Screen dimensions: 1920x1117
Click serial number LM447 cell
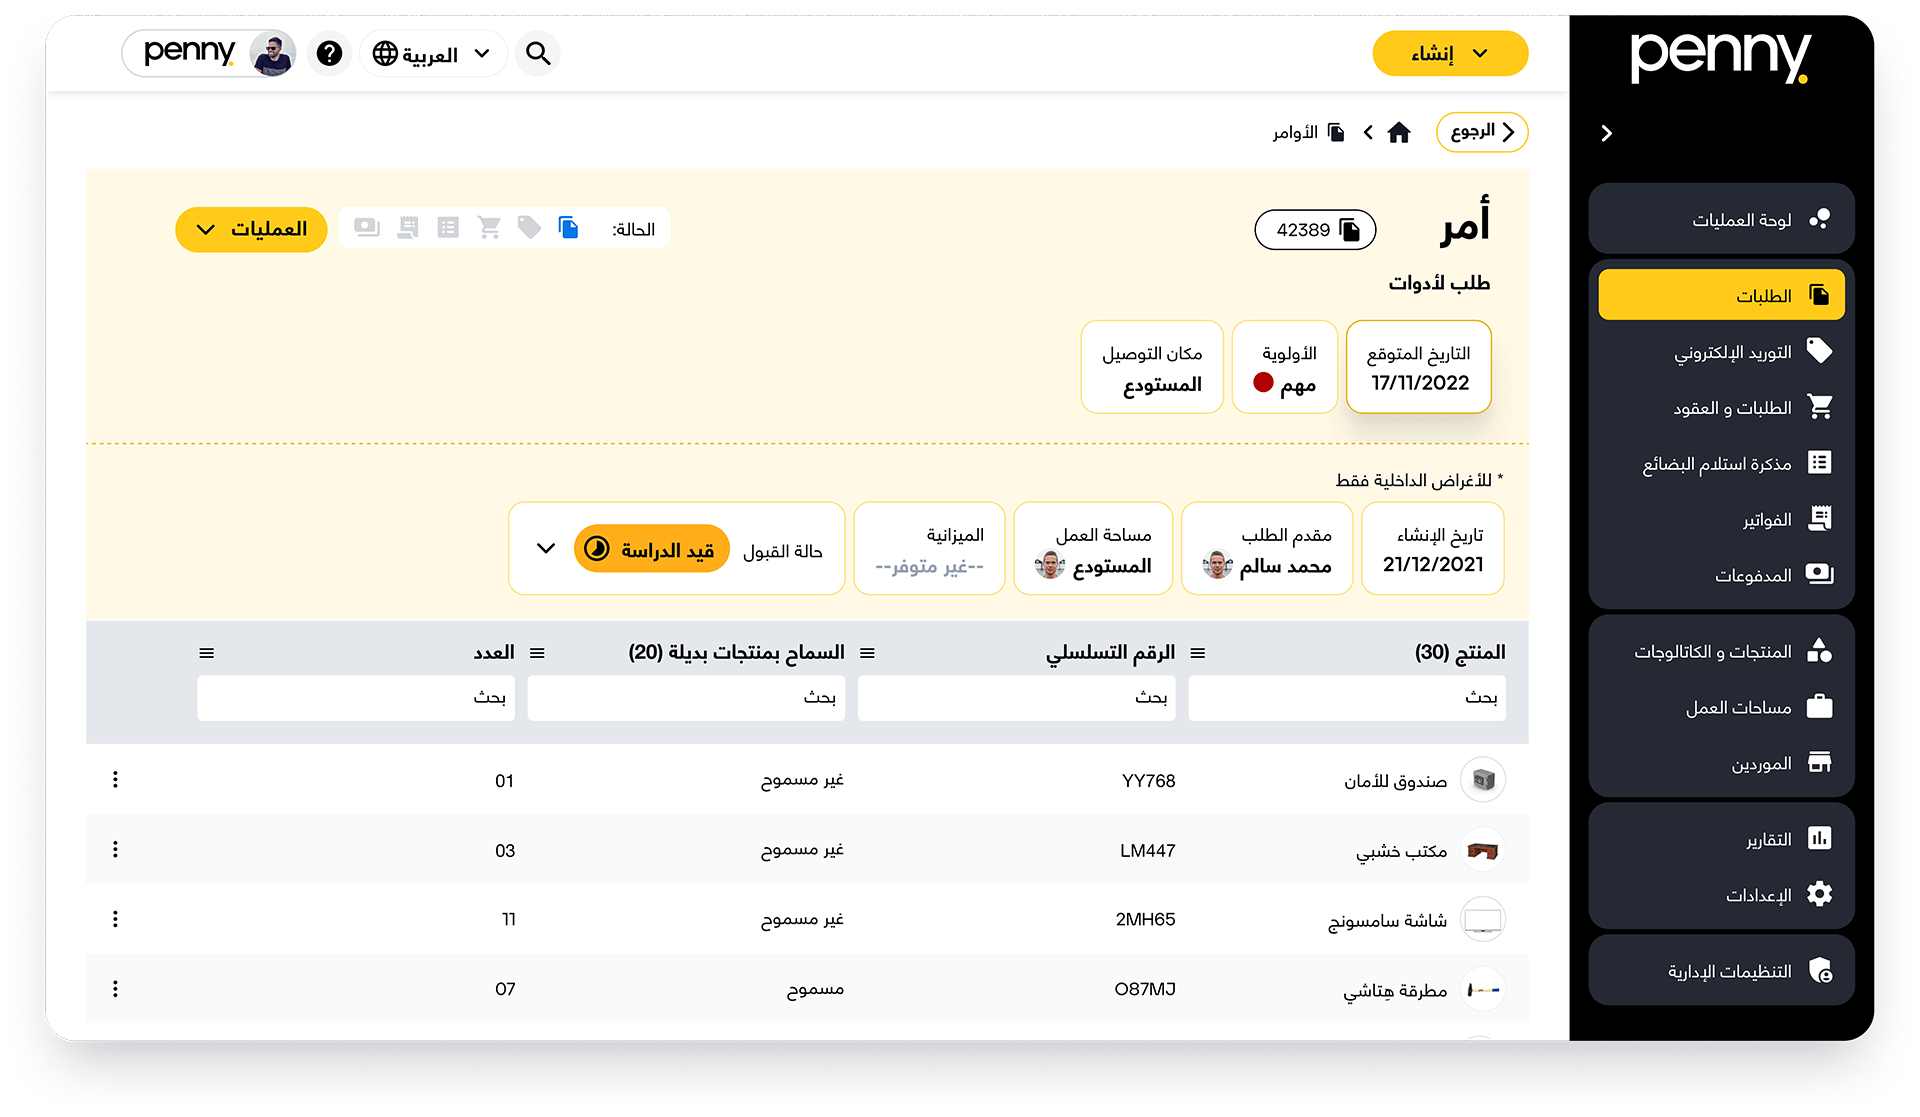[x=1147, y=851]
